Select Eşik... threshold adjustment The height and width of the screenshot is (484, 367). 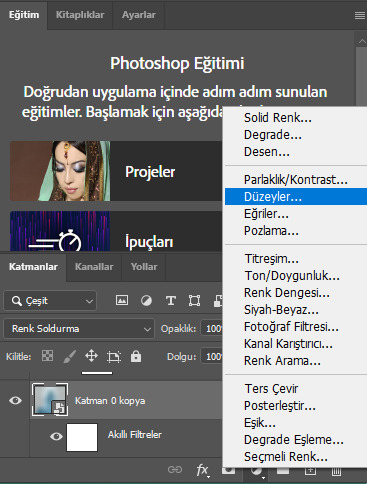[x=296, y=423]
